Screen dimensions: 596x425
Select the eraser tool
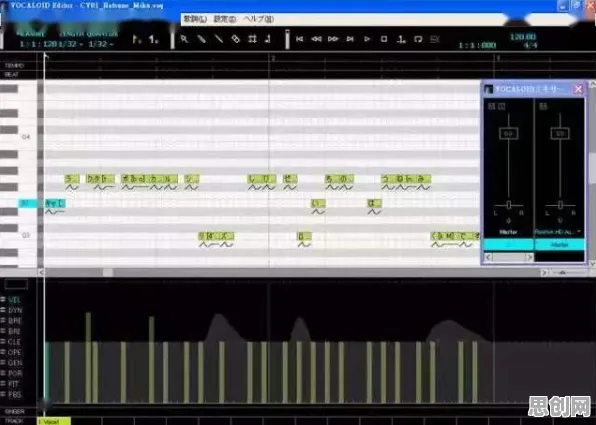click(236, 39)
